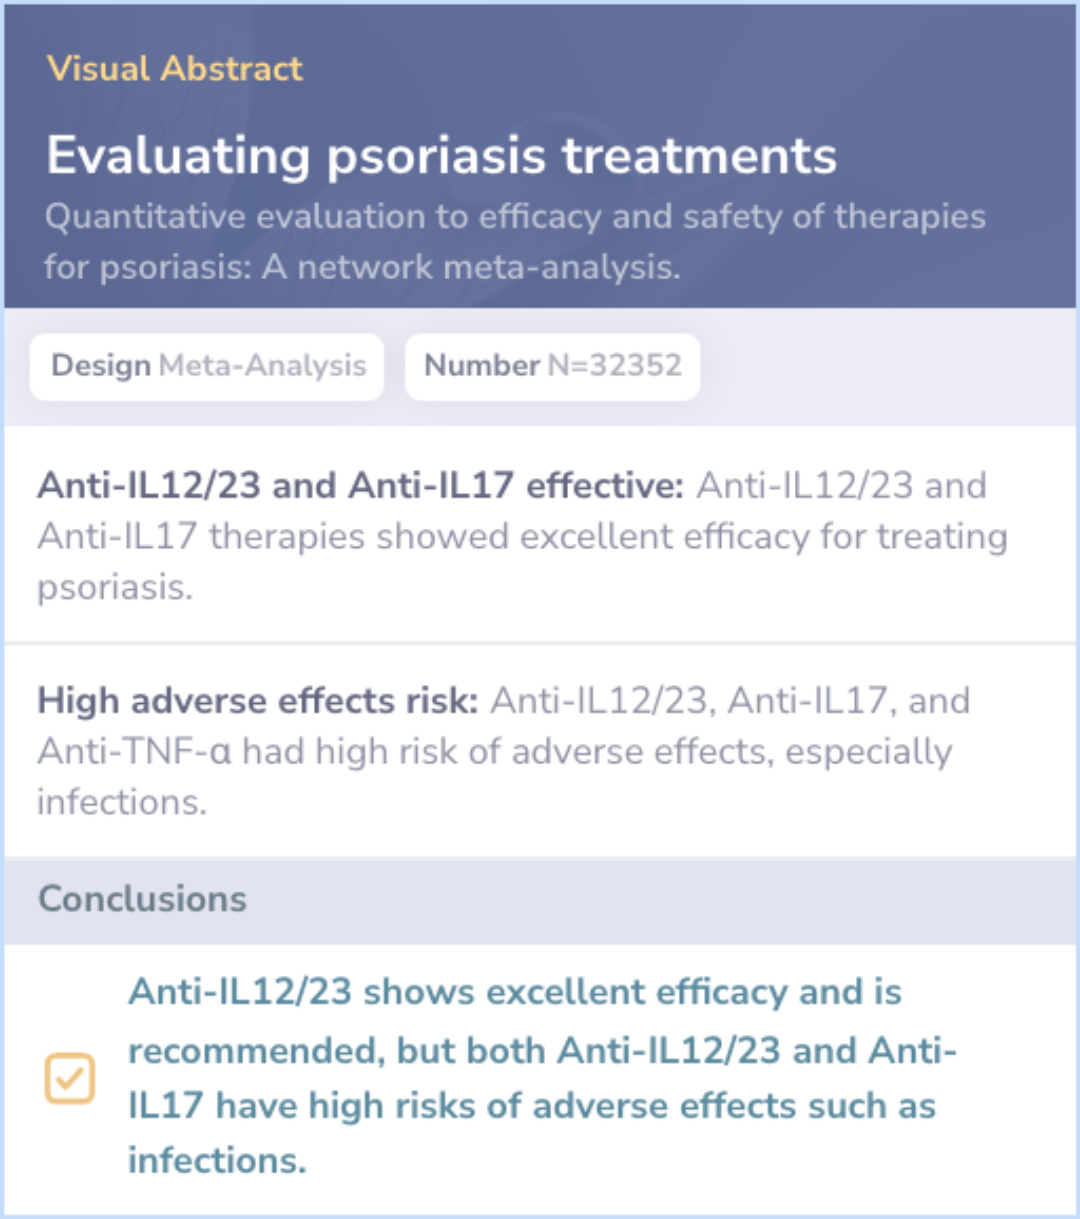1080x1219 pixels.
Task: Click the network meta-analysis subtitle text
Action: [515, 241]
